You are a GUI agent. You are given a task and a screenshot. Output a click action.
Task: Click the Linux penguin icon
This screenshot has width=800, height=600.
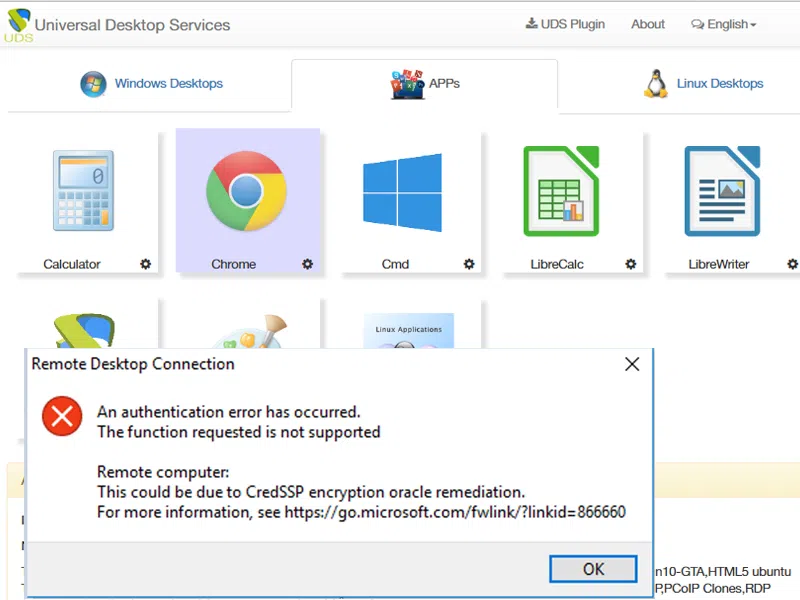[x=656, y=84]
